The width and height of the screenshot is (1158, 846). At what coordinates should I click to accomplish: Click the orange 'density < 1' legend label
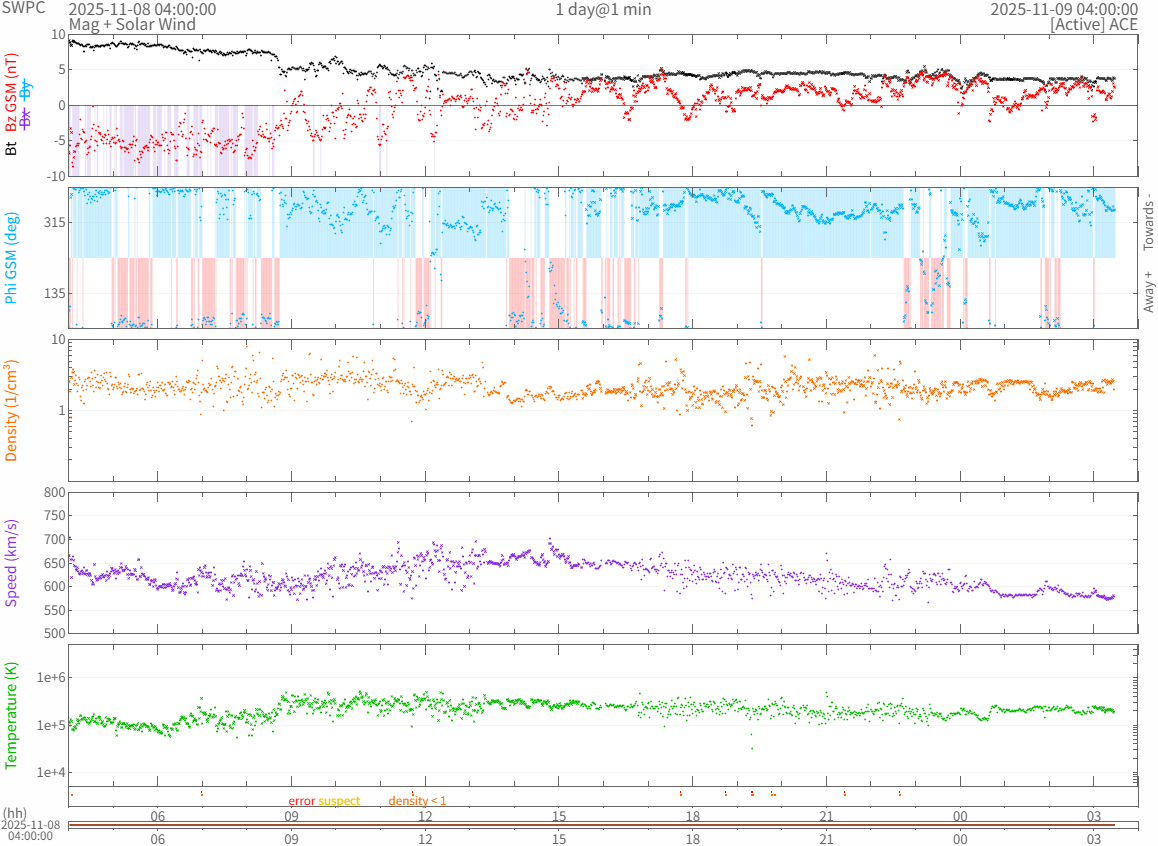(417, 801)
